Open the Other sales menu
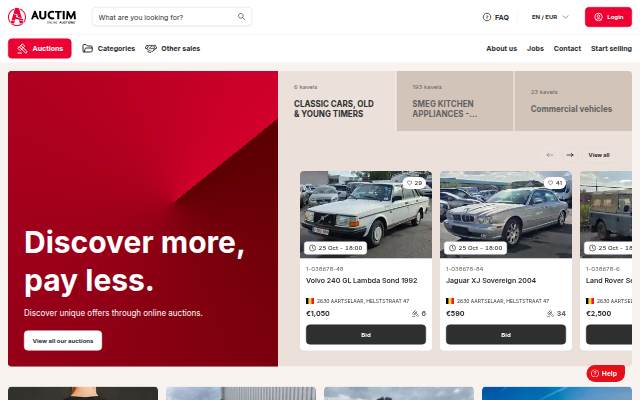640x400 pixels. click(x=173, y=49)
